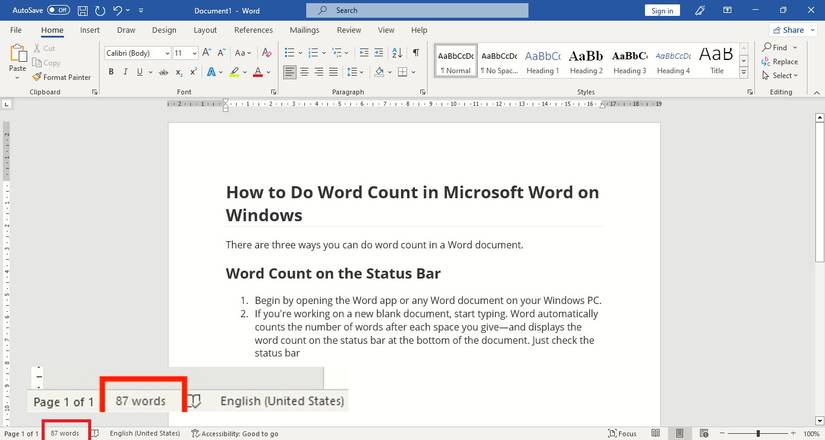This screenshot has width=825, height=440.
Task: Apply Italic formatting
Action: tap(125, 72)
